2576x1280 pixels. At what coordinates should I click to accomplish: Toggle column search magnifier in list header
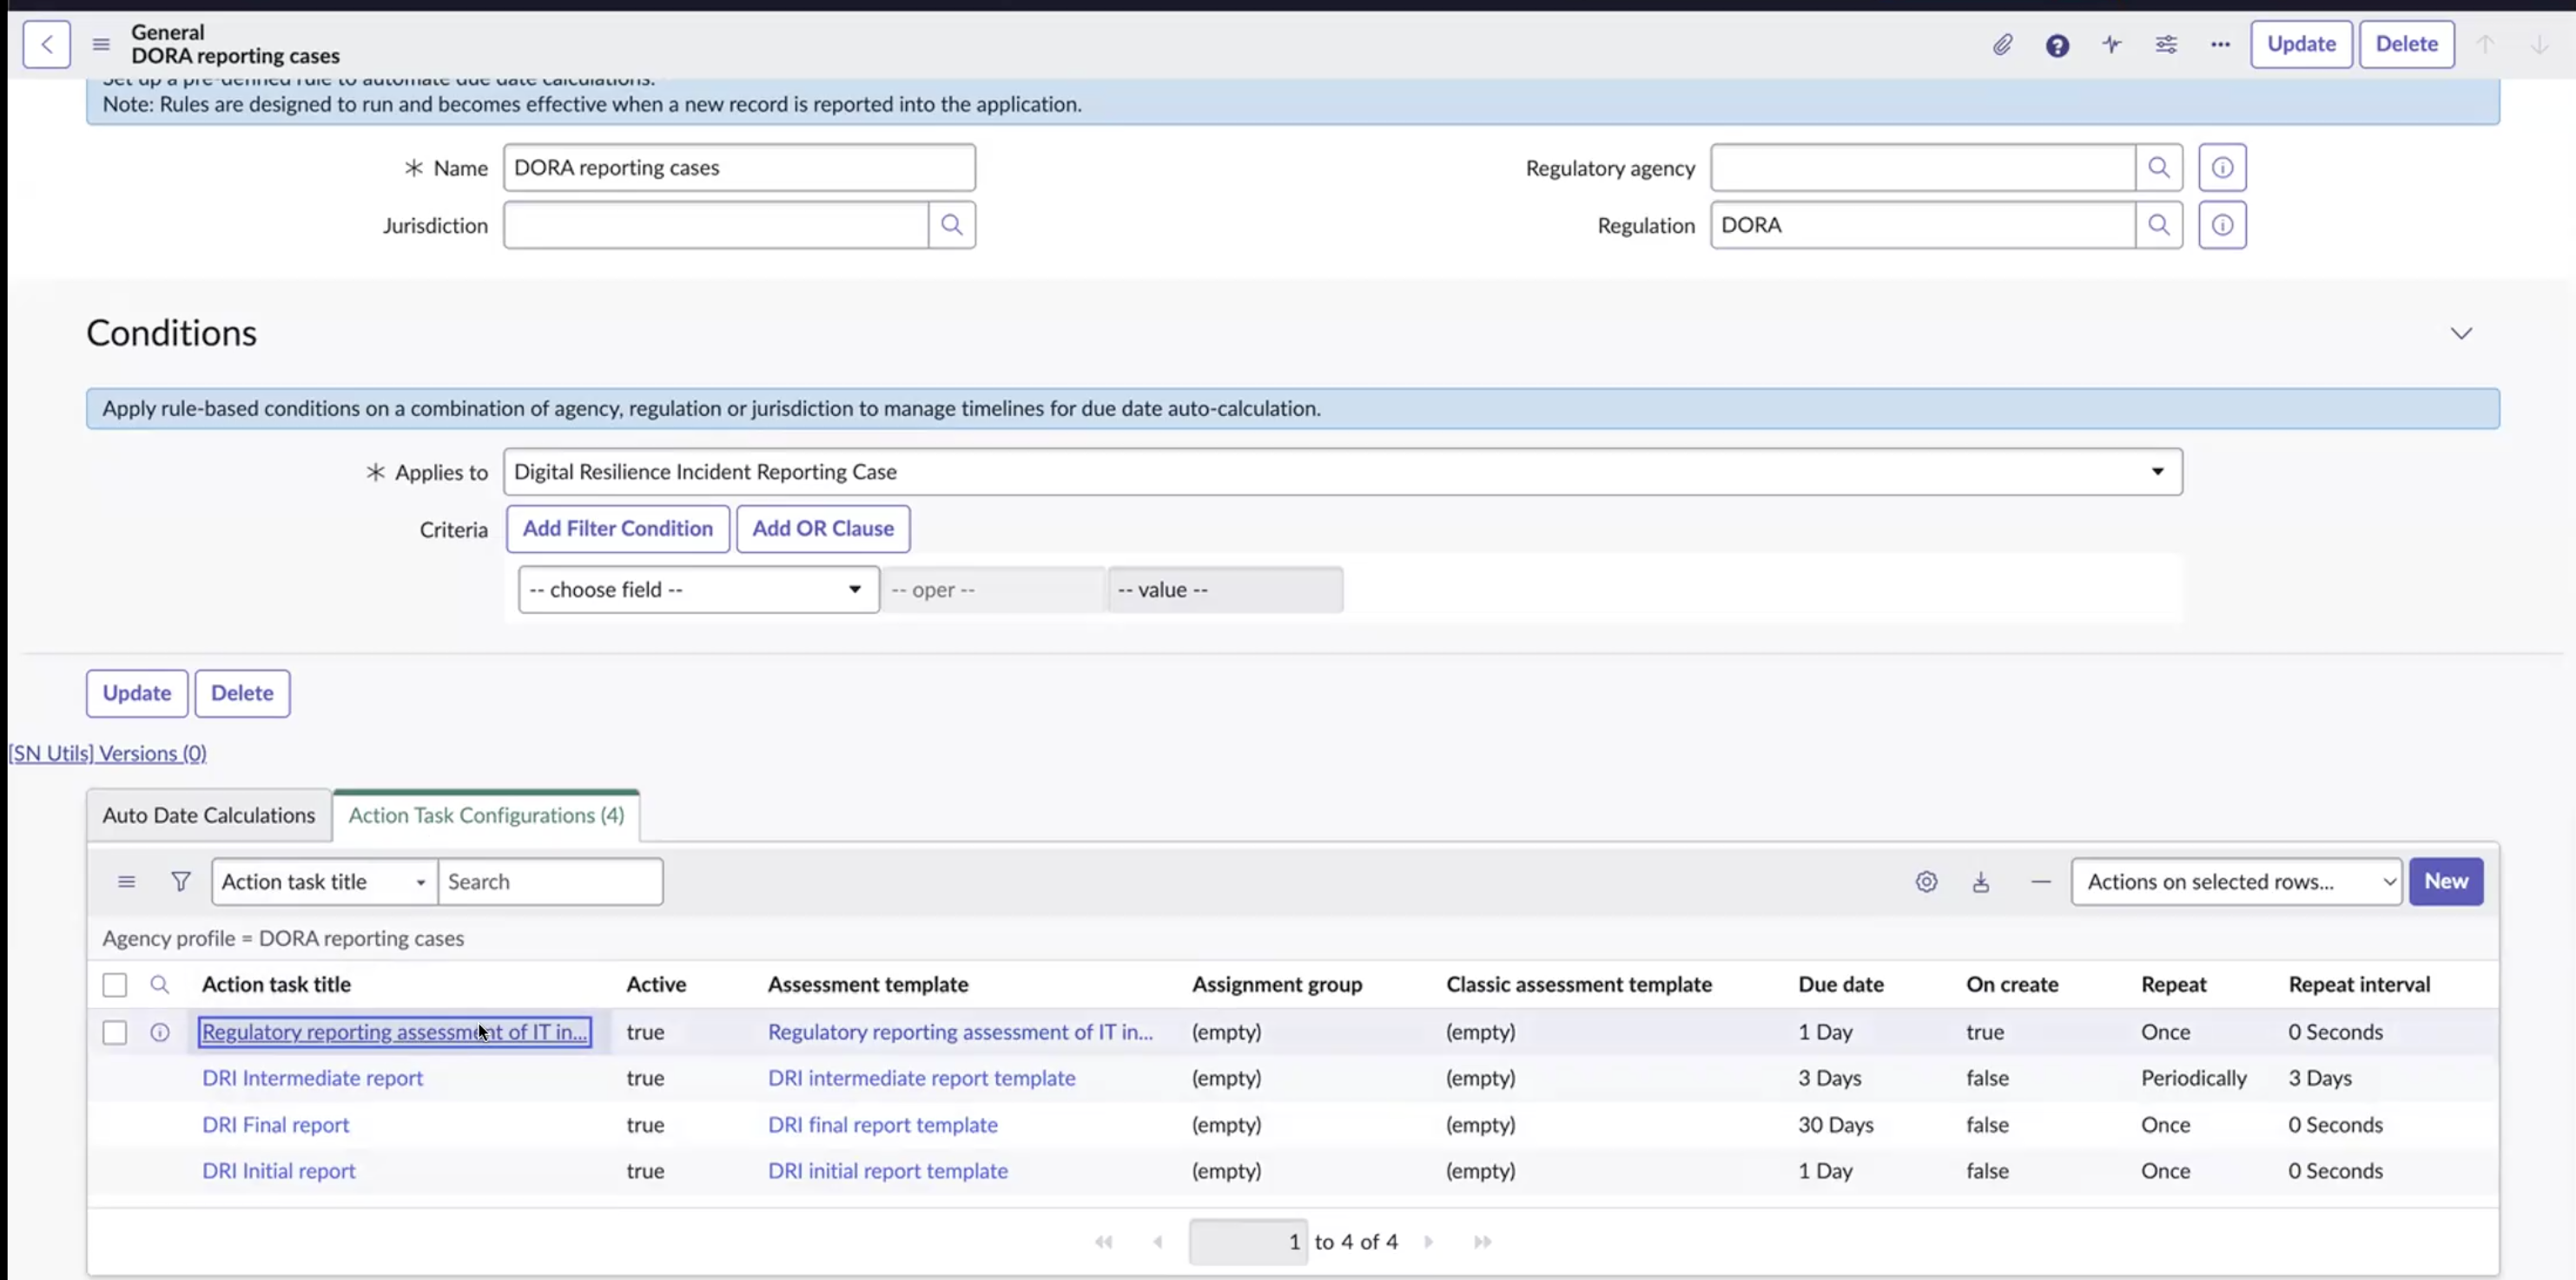pos(160,984)
